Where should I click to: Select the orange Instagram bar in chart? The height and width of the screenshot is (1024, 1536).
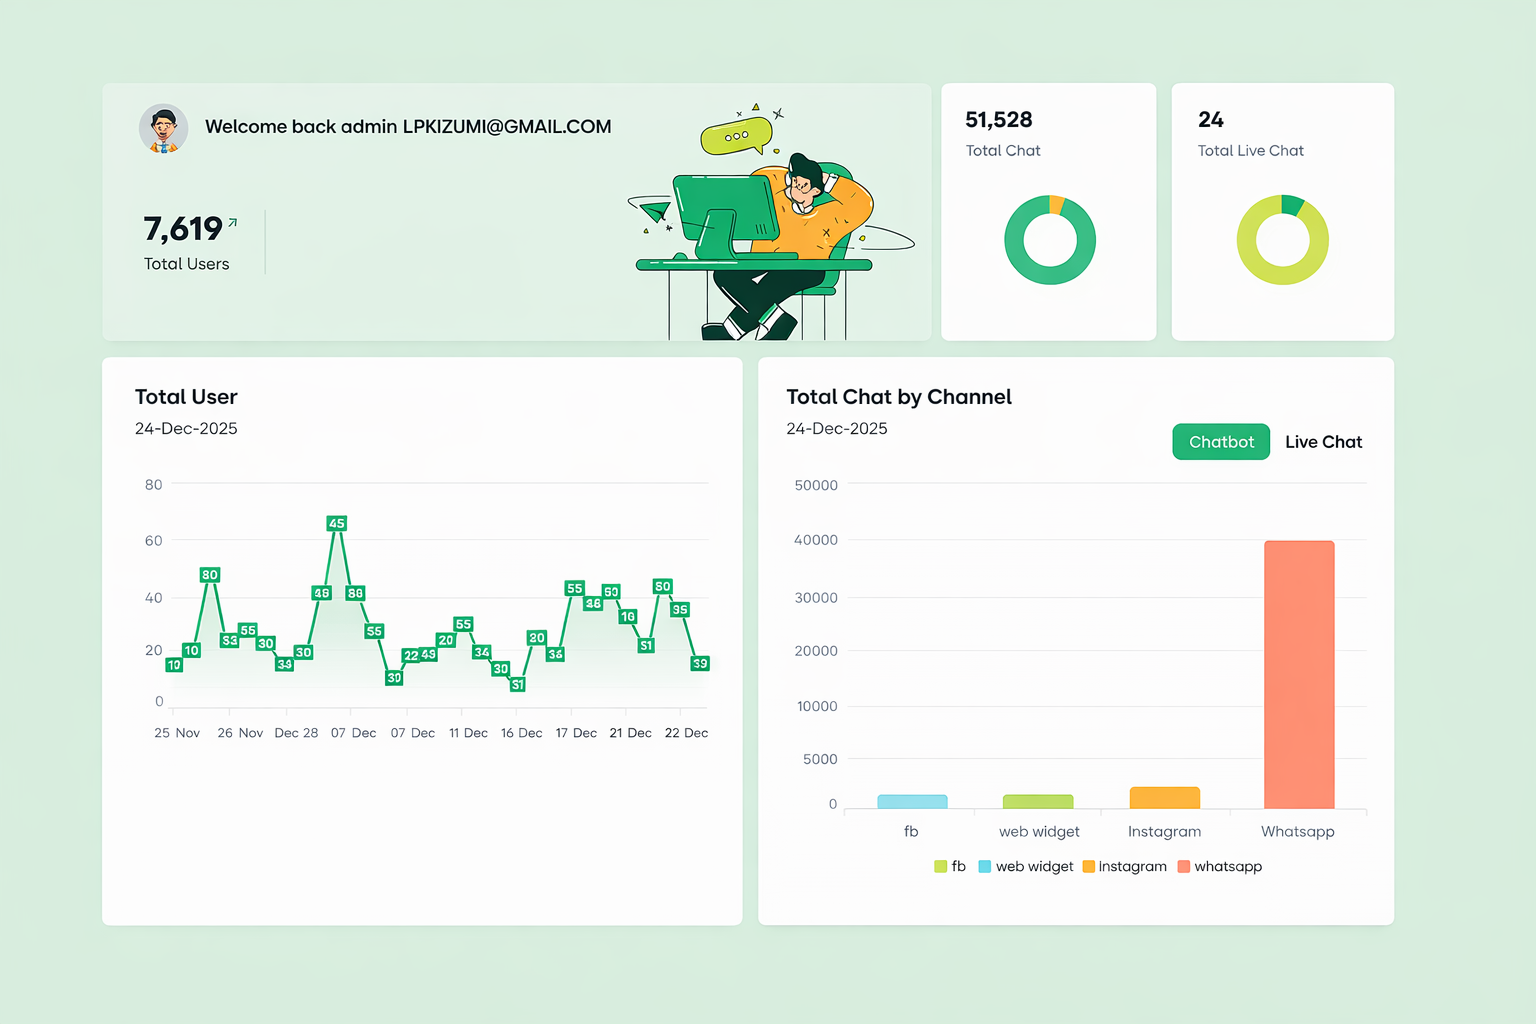[x=1164, y=798]
